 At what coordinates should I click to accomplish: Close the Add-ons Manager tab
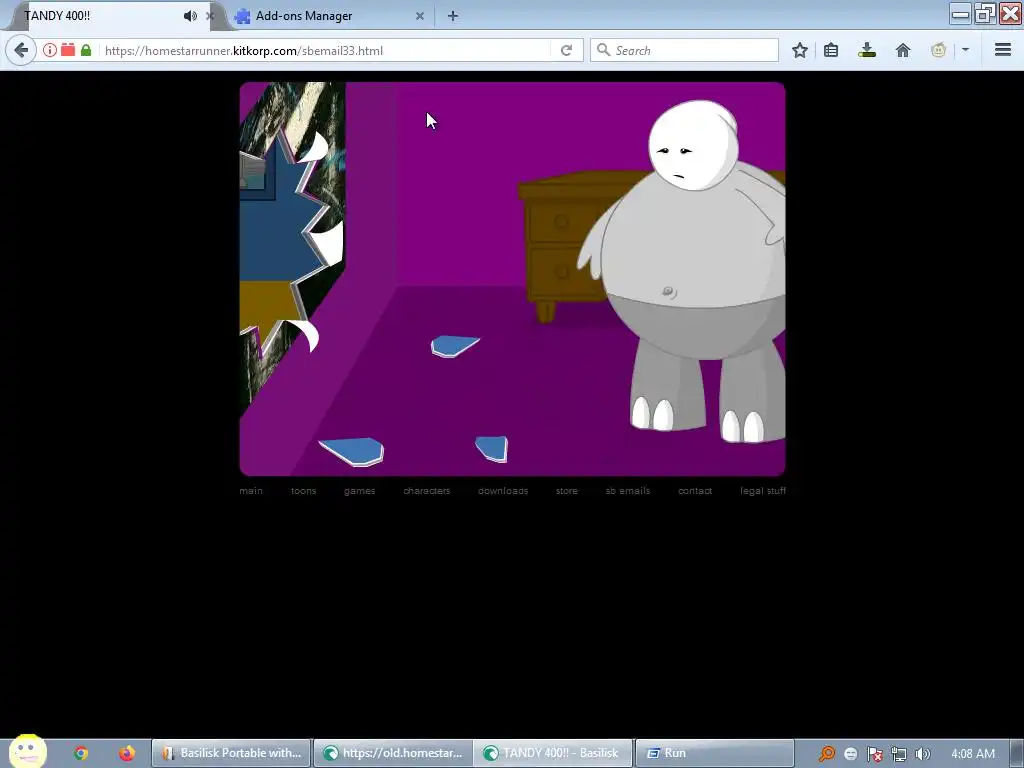(420, 16)
